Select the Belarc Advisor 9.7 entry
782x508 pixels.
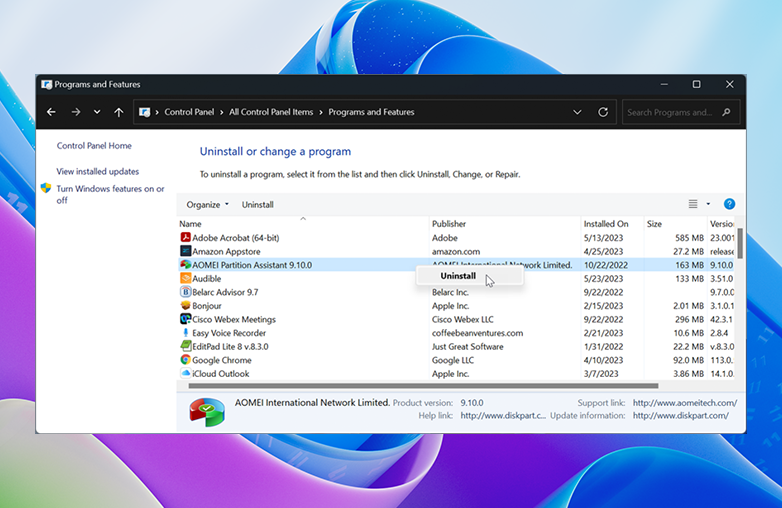456,292
